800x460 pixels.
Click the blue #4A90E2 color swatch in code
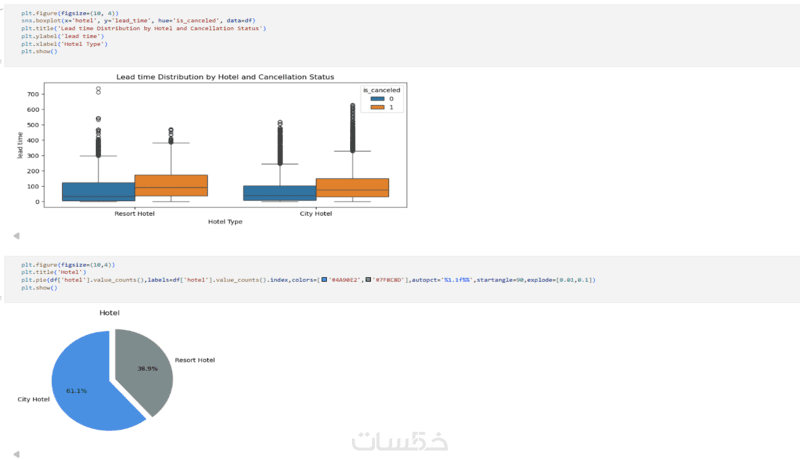point(324,279)
